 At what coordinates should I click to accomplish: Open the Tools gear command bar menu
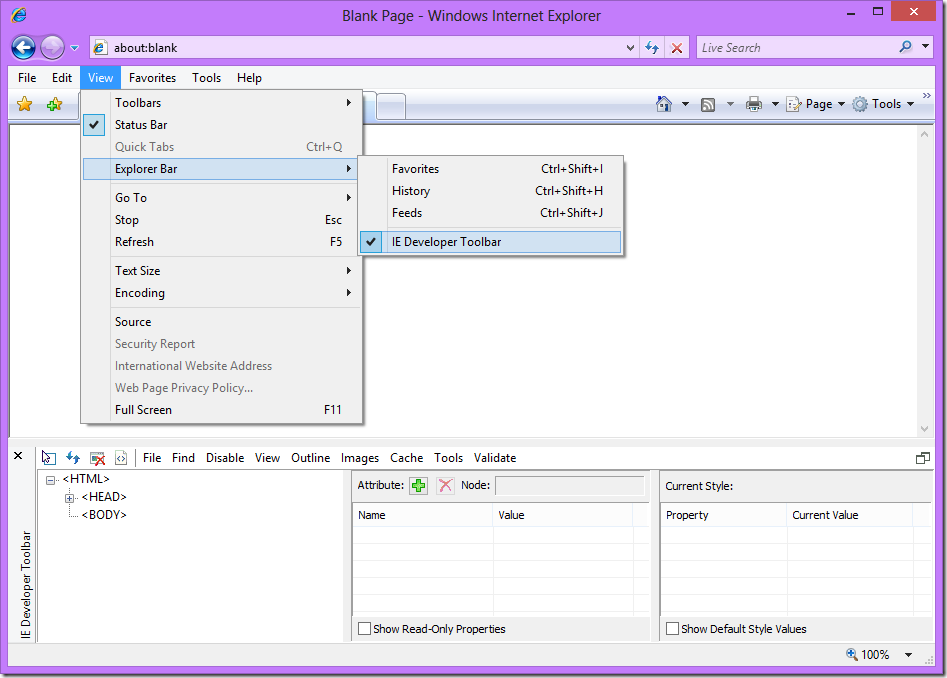[883, 104]
